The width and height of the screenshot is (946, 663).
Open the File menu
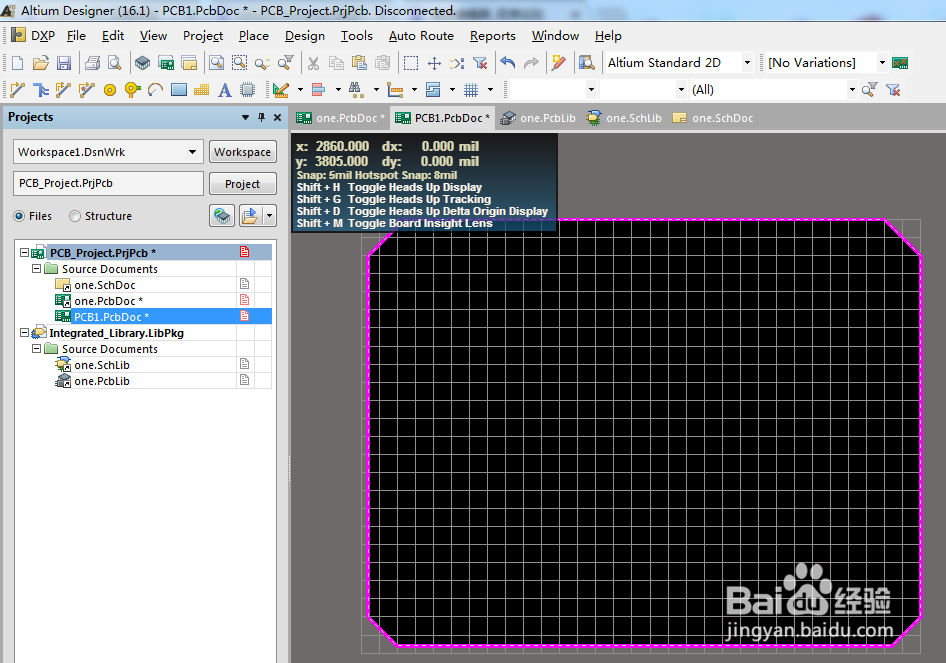point(76,36)
